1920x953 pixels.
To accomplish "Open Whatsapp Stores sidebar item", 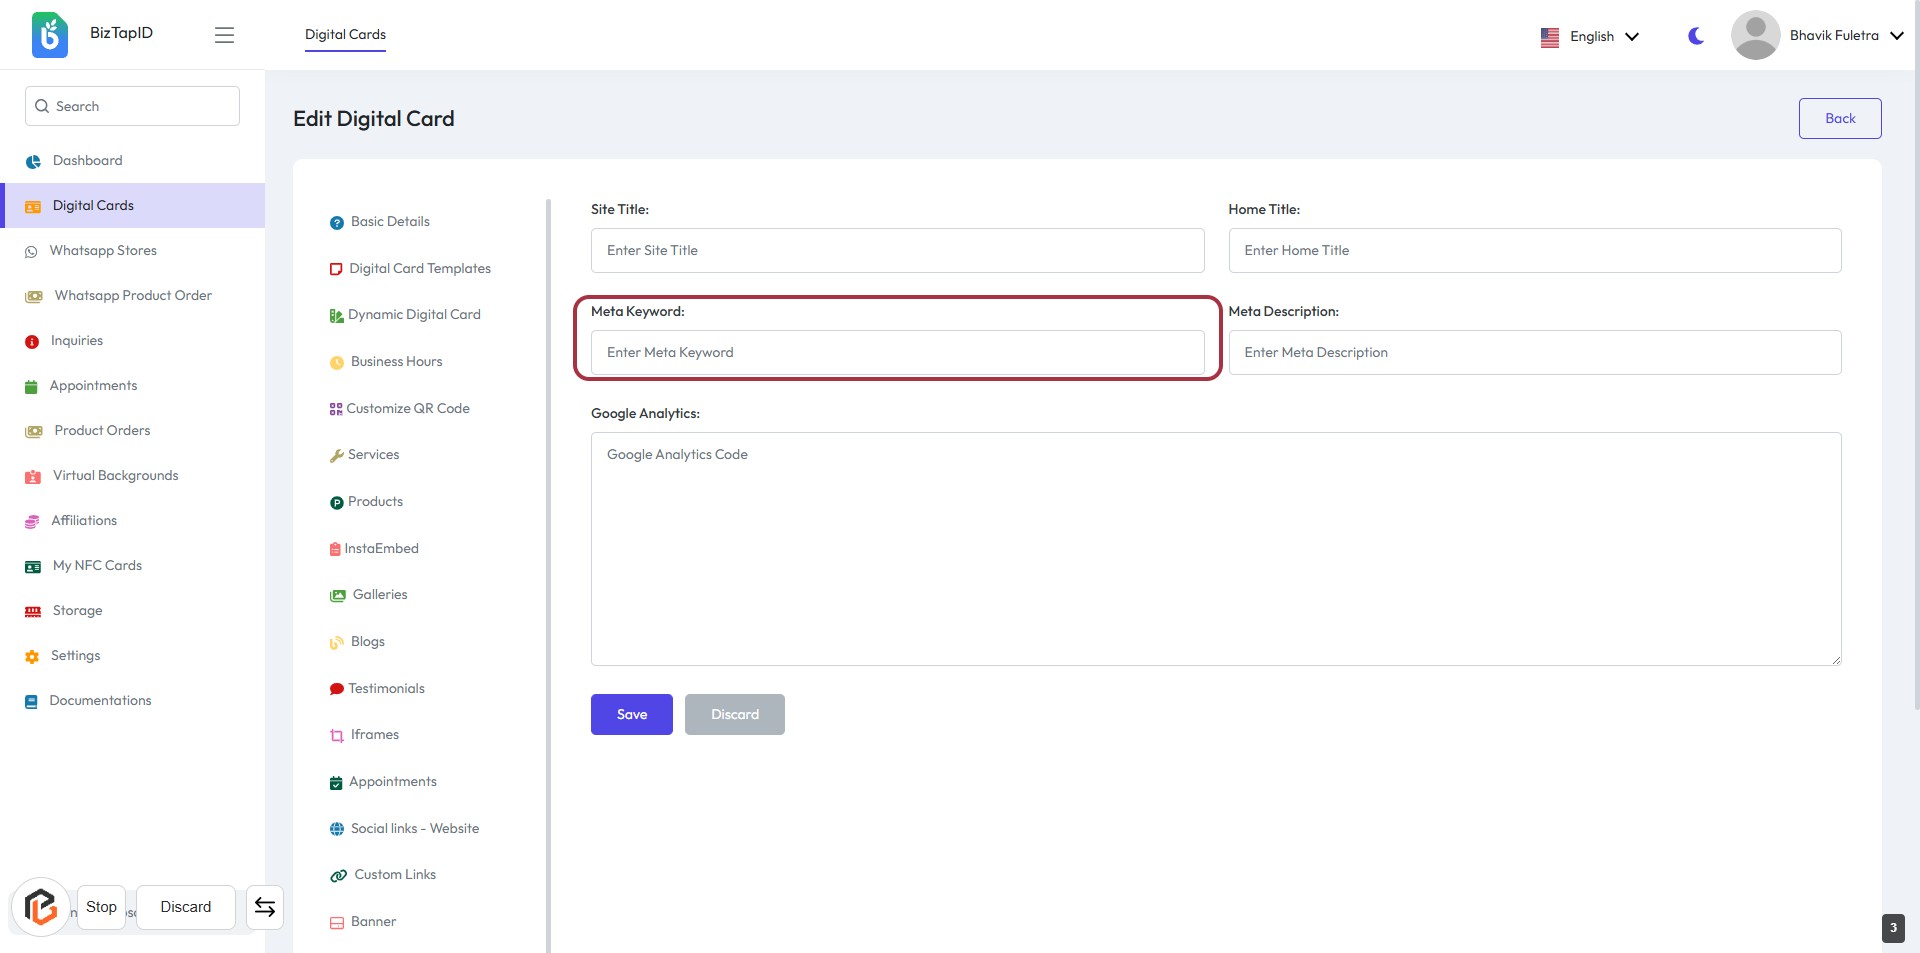I will pyautogui.click(x=103, y=250).
